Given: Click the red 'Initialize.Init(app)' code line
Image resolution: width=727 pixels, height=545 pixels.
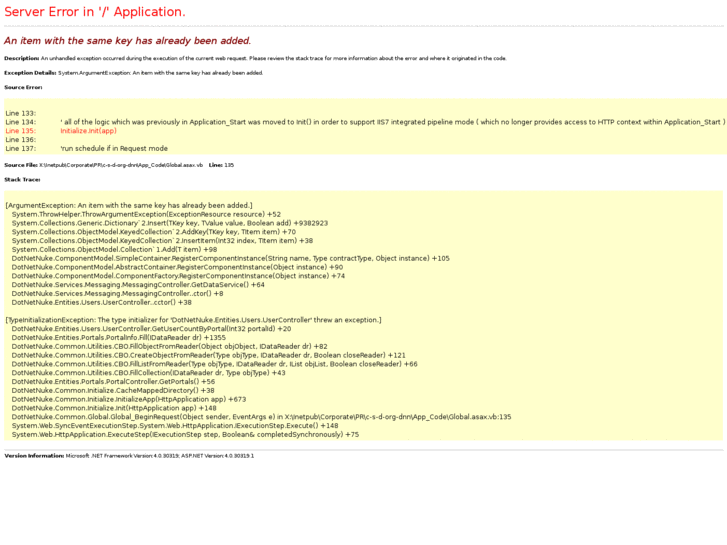Looking at the screenshot, I should [89, 131].
